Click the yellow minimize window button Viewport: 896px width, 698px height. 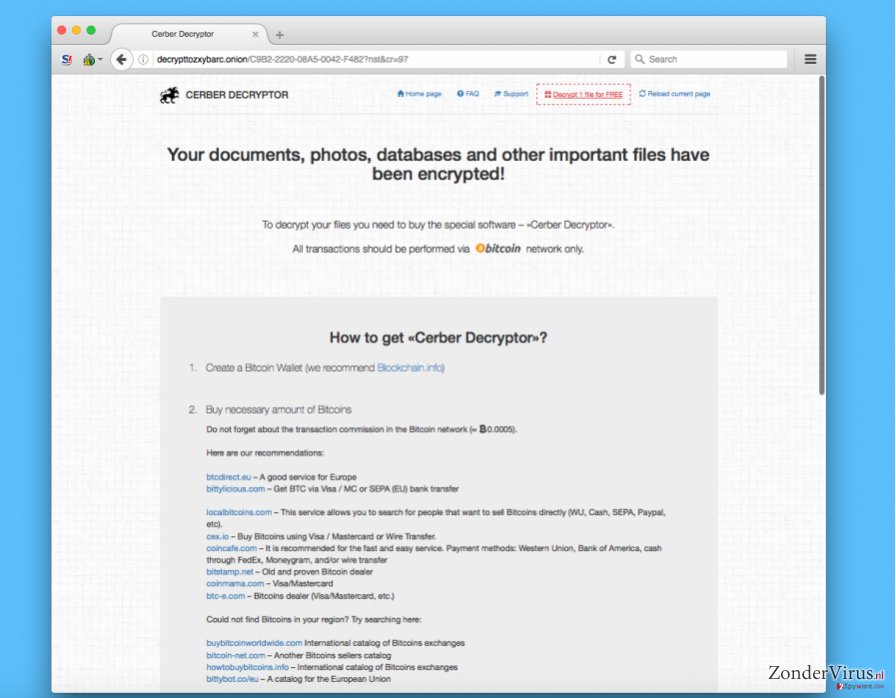coord(77,30)
